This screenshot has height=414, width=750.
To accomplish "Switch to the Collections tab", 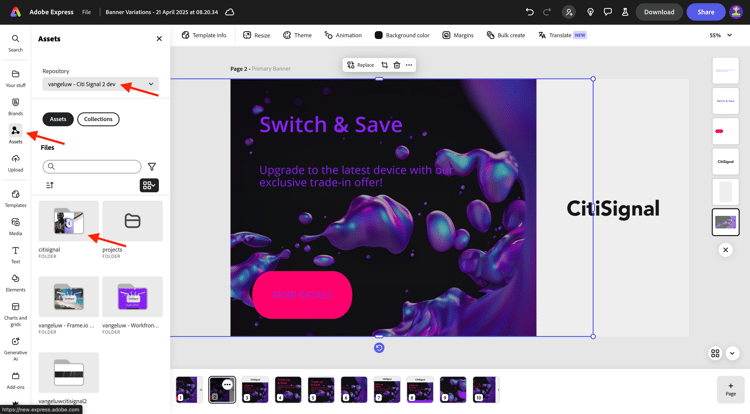I will tap(98, 119).
